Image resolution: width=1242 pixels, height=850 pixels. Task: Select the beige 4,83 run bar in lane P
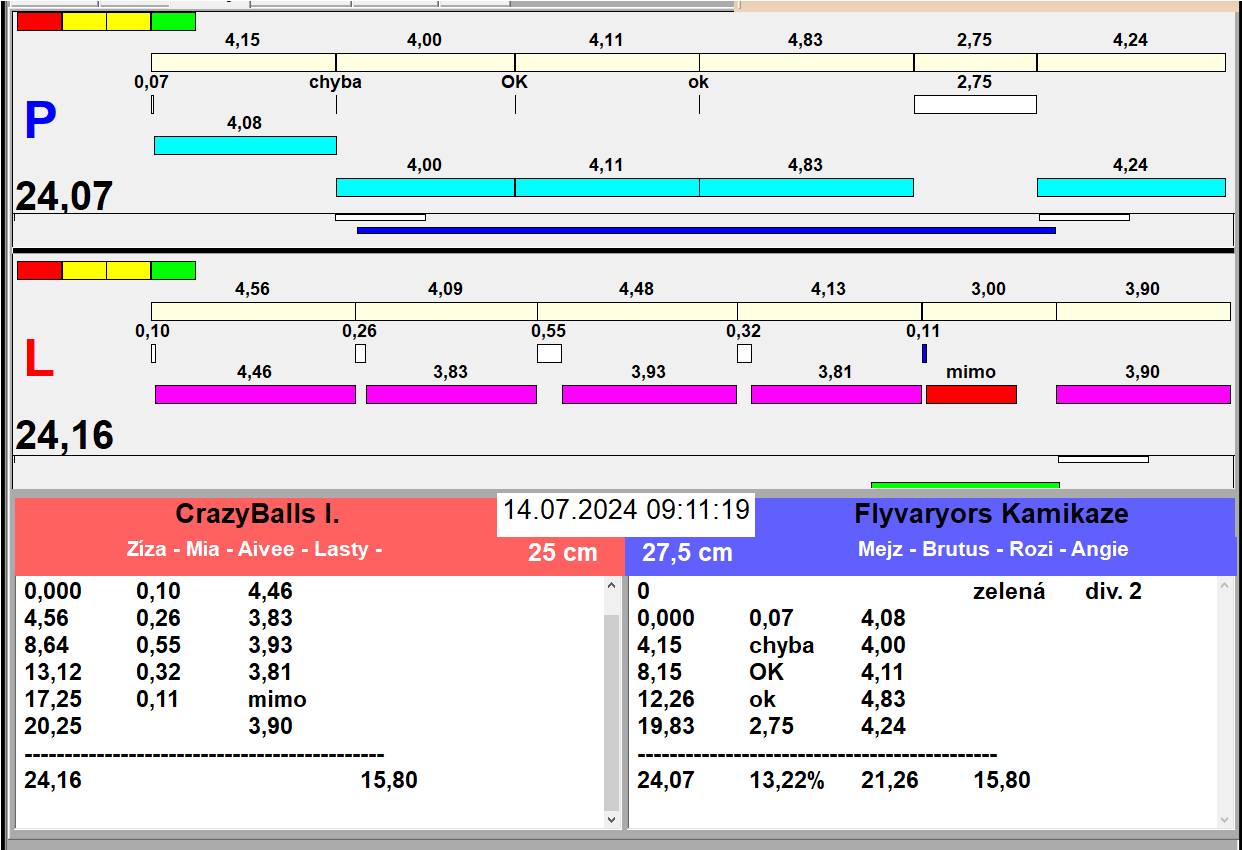pyautogui.click(x=806, y=62)
